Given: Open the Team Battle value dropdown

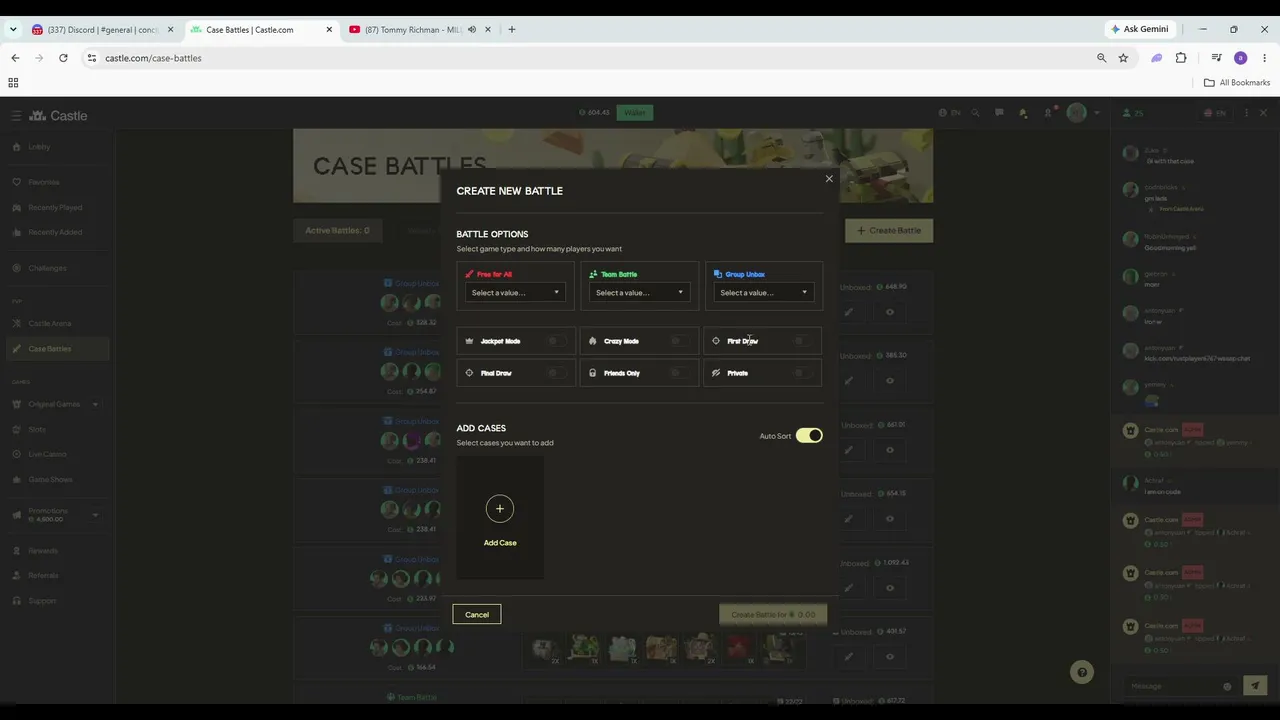Looking at the screenshot, I should (x=640, y=292).
